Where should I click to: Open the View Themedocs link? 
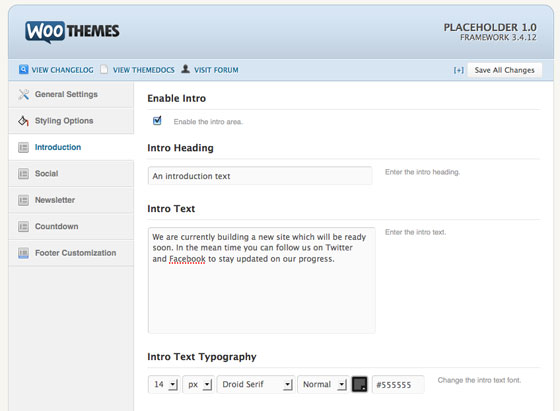coord(144,70)
